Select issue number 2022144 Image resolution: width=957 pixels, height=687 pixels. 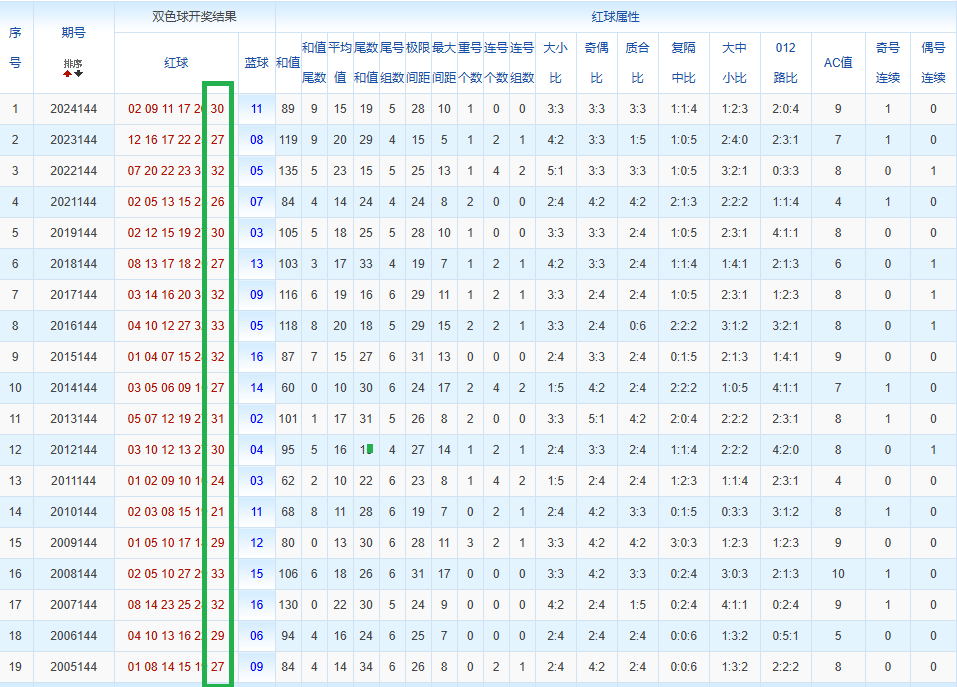tap(73, 171)
